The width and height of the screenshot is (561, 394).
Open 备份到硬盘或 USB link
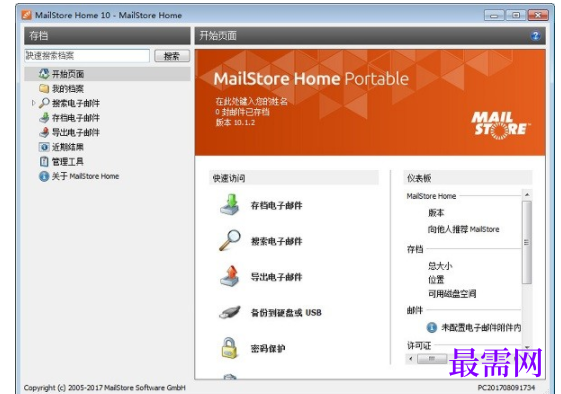[286, 312]
